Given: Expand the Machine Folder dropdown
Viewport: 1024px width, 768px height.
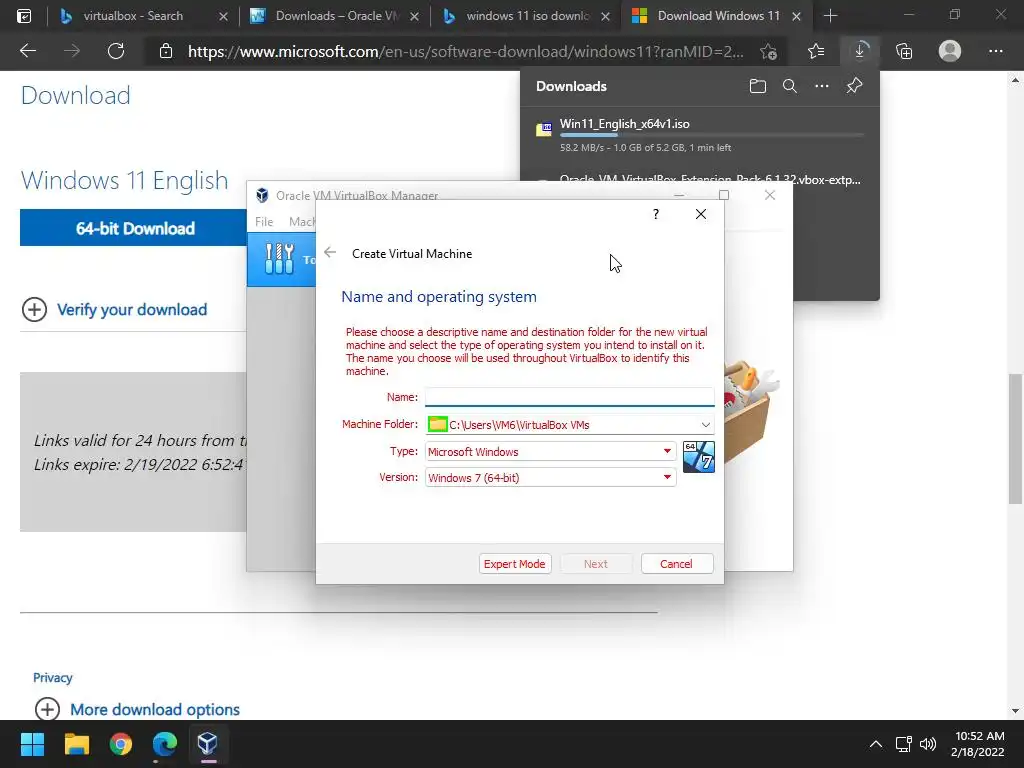Looking at the screenshot, I should point(705,424).
